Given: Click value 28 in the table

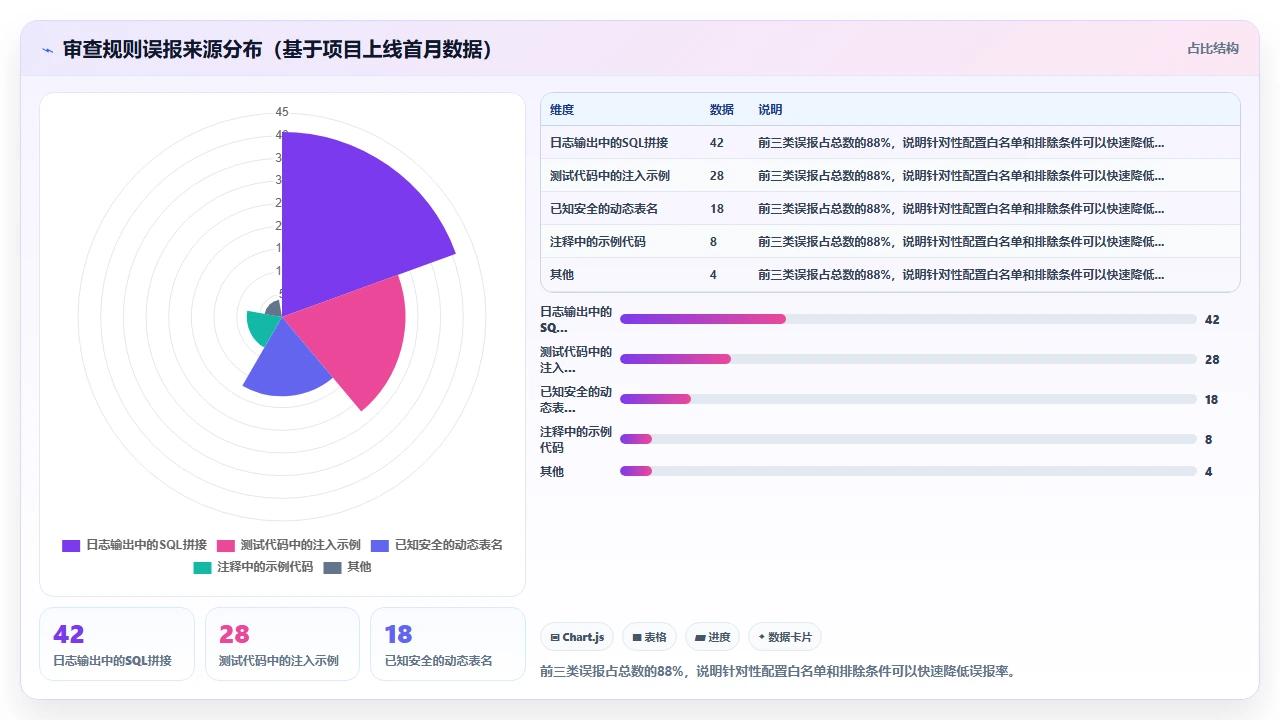Looking at the screenshot, I should 717,175.
